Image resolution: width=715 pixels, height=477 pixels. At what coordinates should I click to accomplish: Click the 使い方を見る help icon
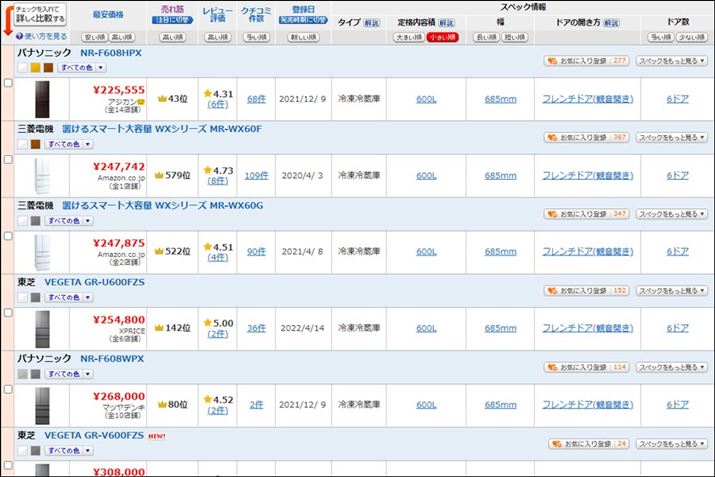click(x=15, y=36)
